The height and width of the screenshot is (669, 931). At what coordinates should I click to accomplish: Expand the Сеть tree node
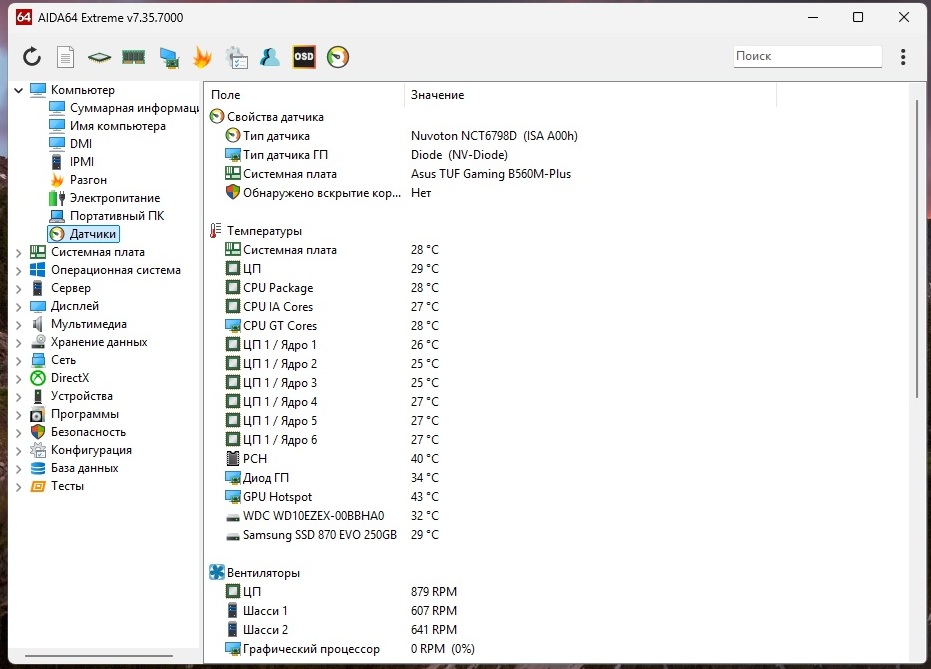pos(18,360)
